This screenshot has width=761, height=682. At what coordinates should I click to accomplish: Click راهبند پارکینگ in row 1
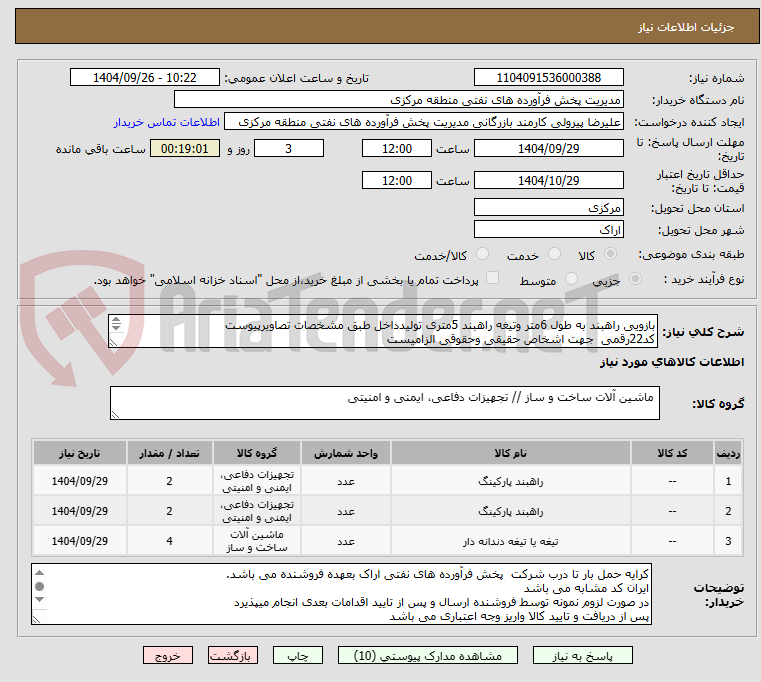(510, 482)
